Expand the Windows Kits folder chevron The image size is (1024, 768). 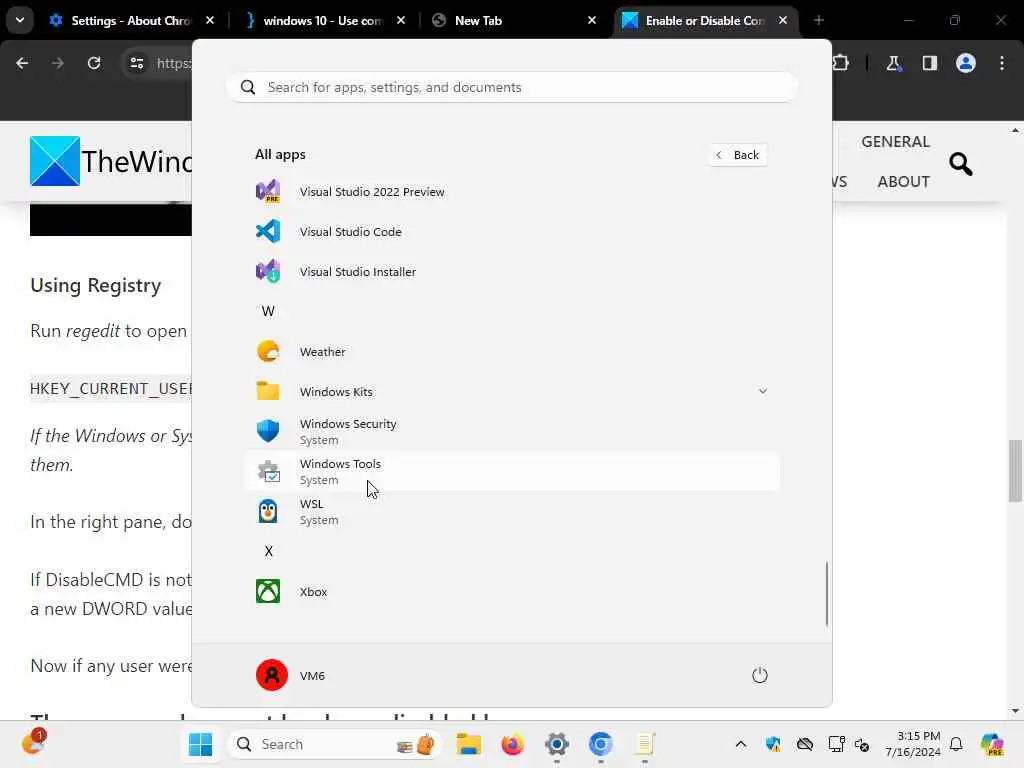(762, 391)
